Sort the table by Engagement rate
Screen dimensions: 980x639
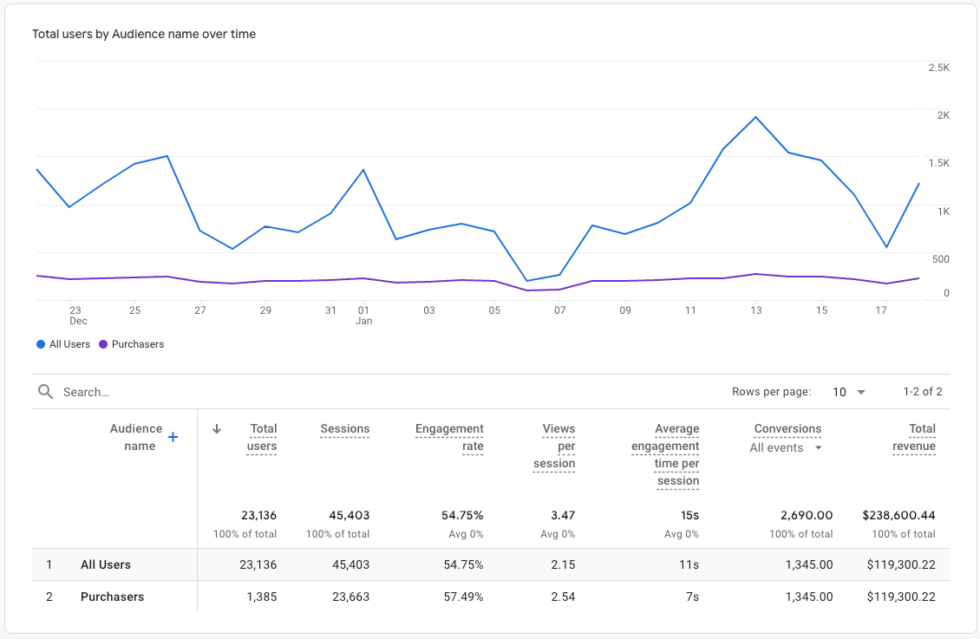tap(449, 436)
